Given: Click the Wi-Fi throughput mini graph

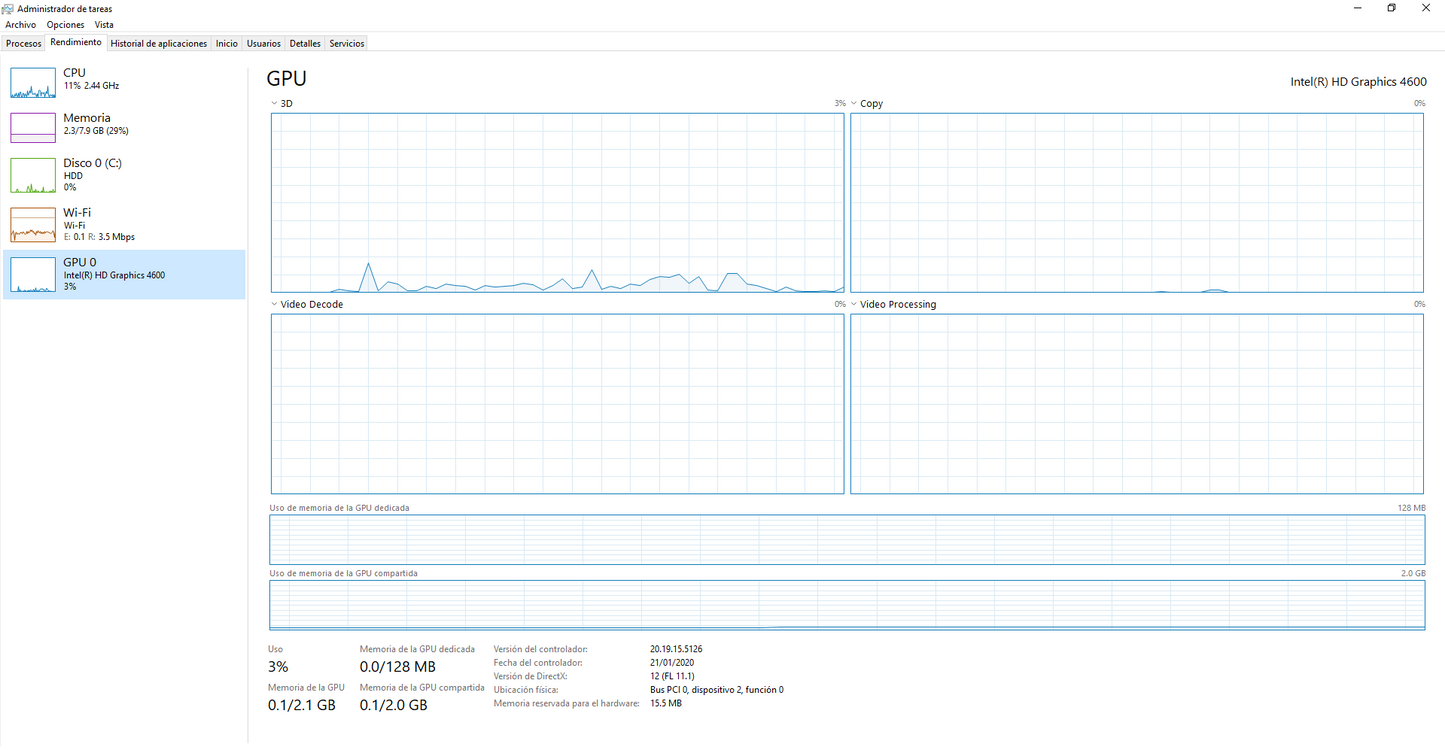Looking at the screenshot, I should [33, 225].
